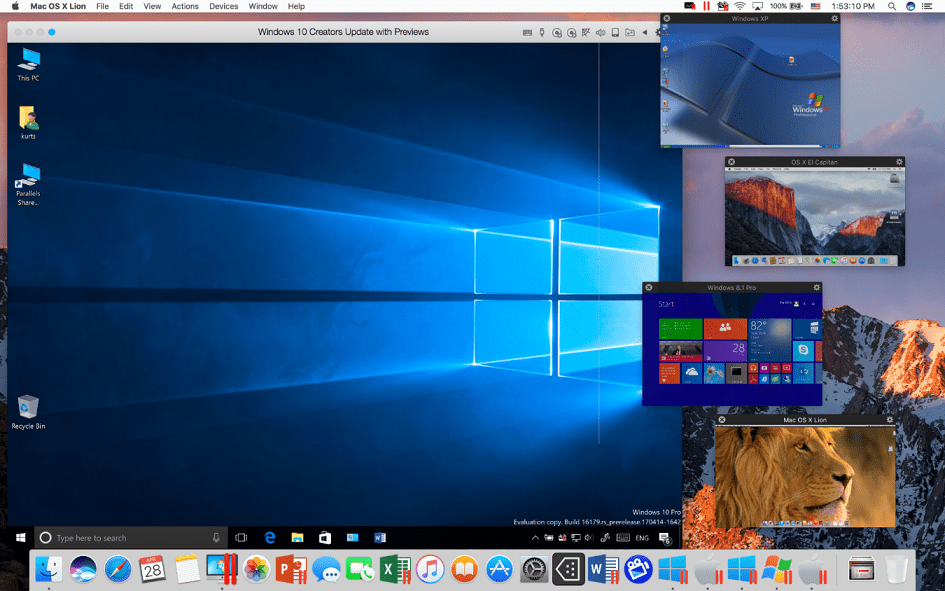Open the Devices menu
This screenshot has width=945, height=591.
(224, 6)
